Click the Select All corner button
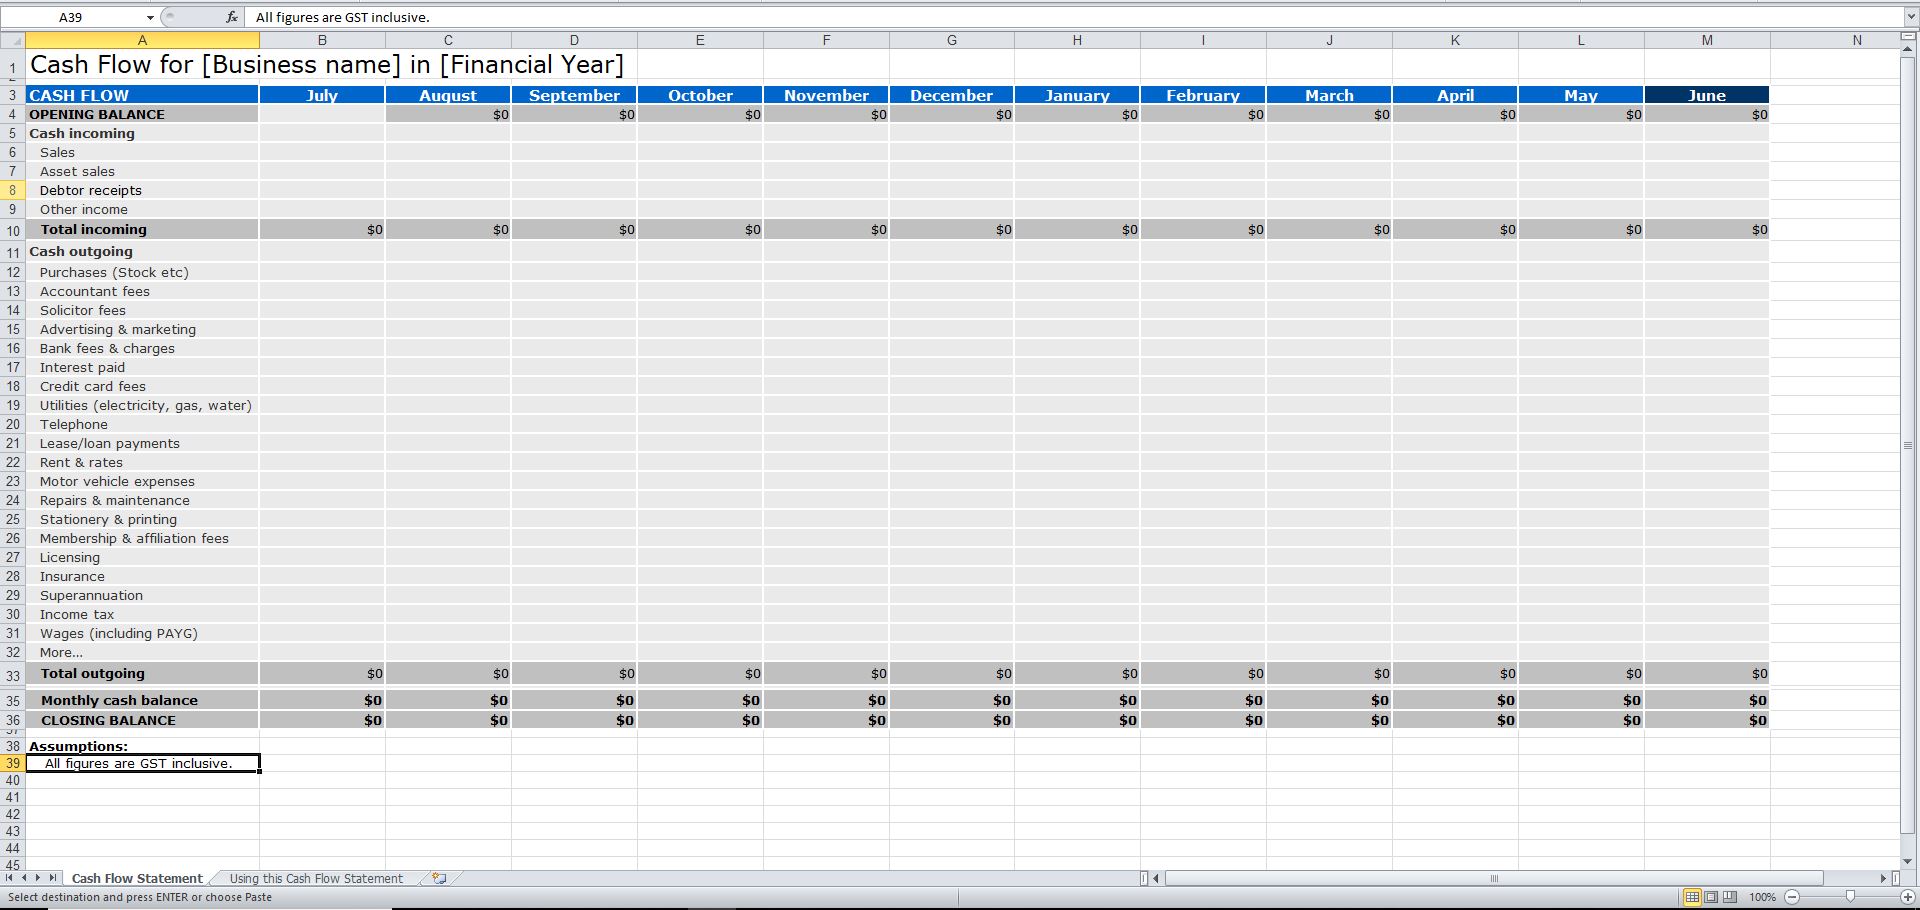Screen dimensions: 1920x910 click(x=14, y=40)
